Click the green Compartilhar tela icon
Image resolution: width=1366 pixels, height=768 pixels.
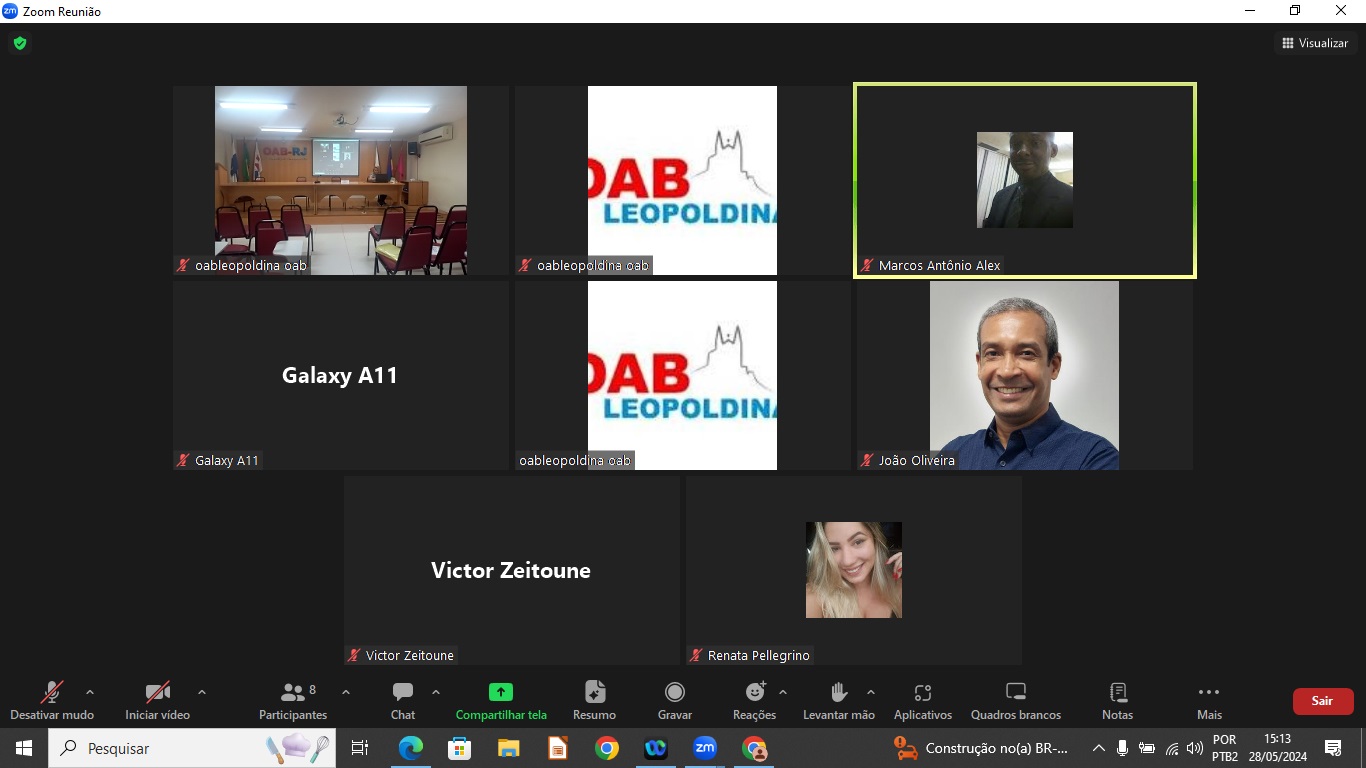[x=501, y=692]
